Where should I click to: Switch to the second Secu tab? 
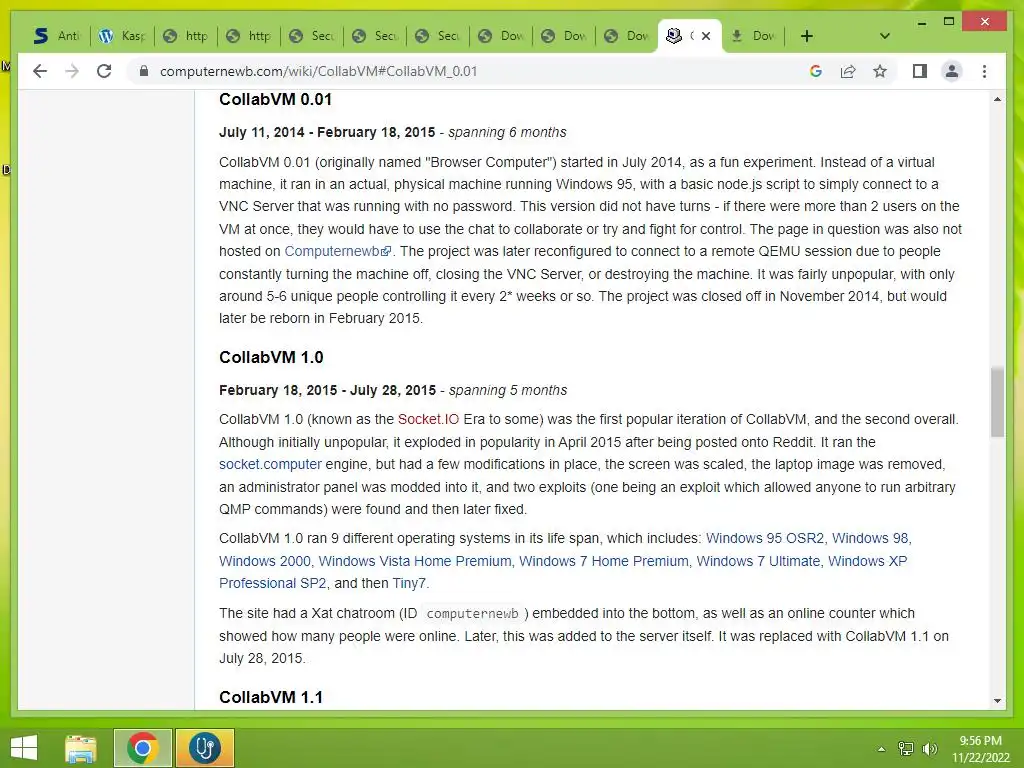coord(375,36)
